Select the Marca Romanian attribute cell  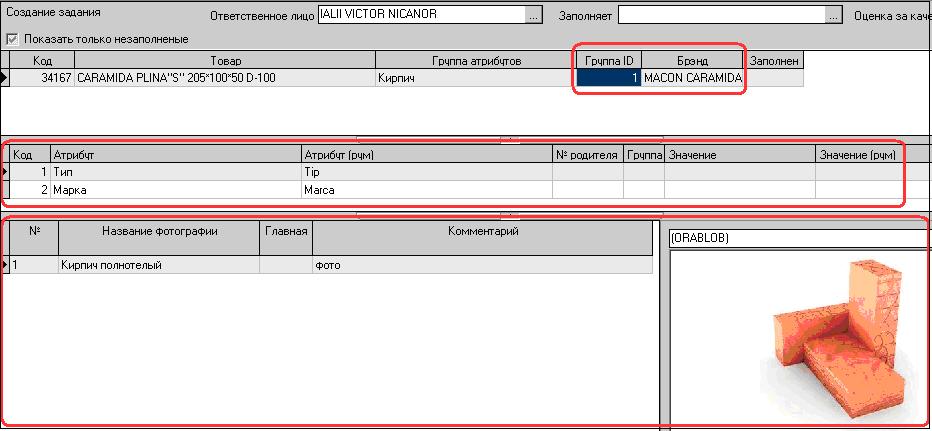427,190
